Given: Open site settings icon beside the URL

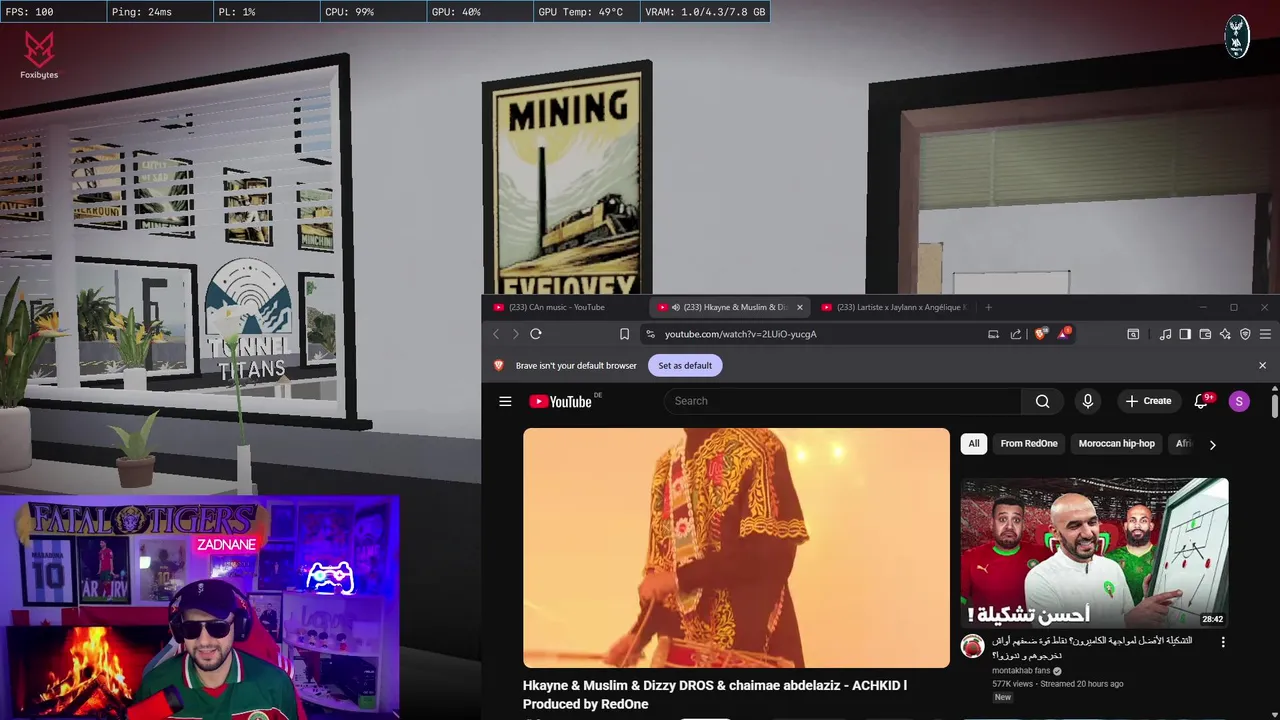Looking at the screenshot, I should [x=651, y=334].
